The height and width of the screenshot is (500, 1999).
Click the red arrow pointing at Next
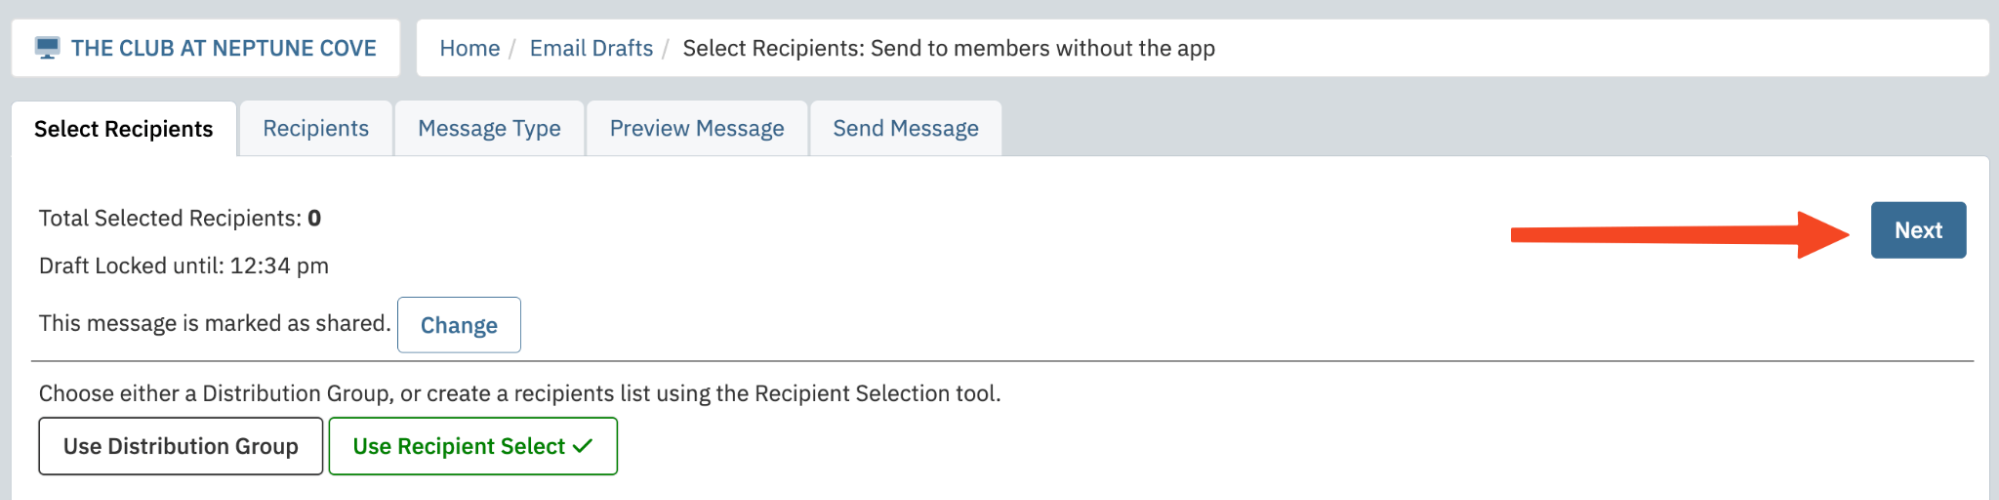(1680, 235)
